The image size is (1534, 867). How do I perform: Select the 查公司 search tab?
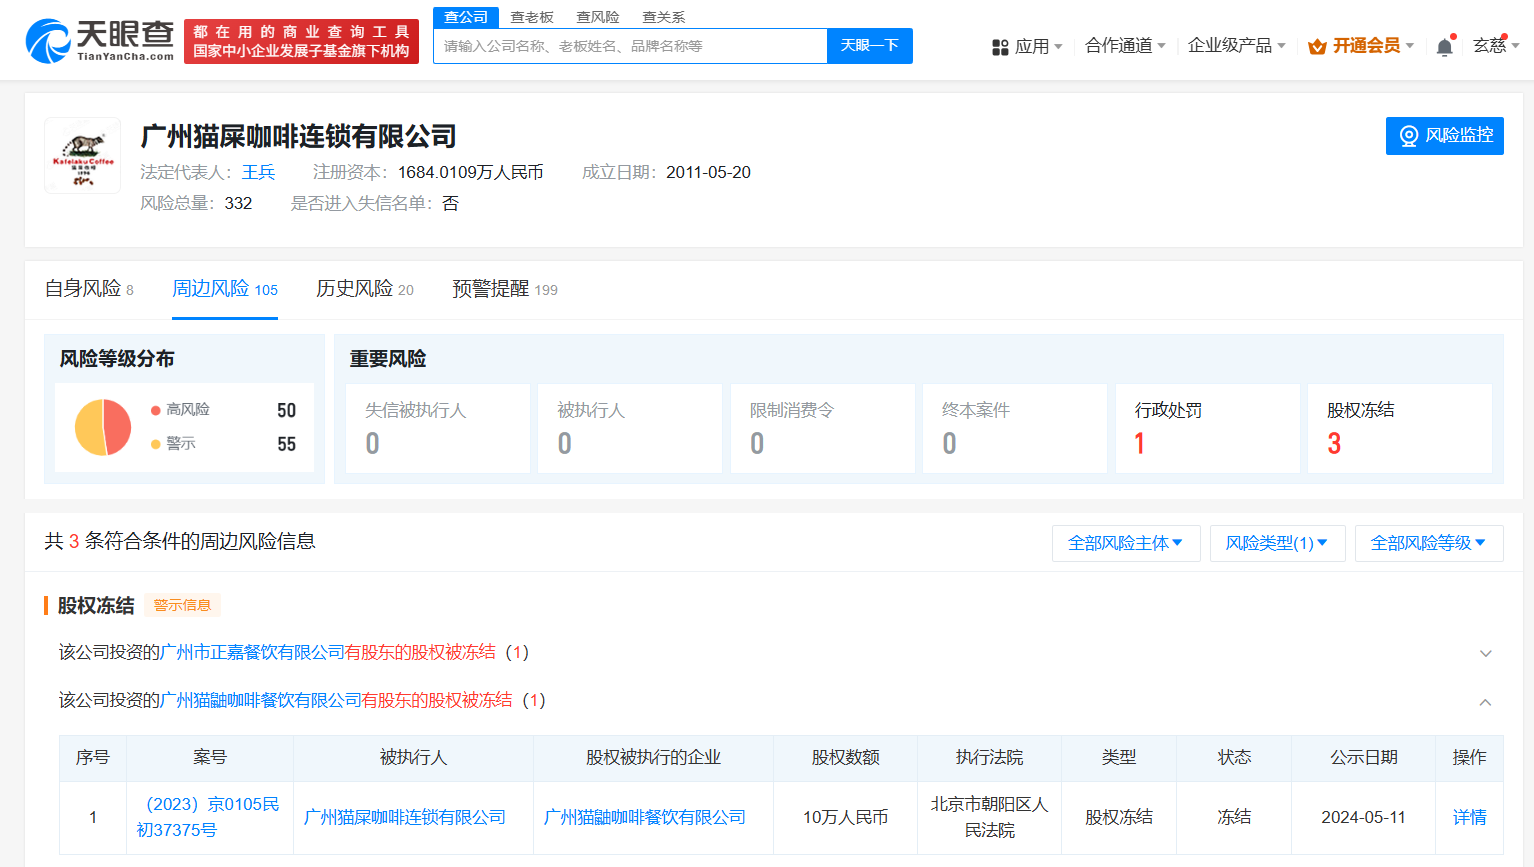tap(466, 17)
